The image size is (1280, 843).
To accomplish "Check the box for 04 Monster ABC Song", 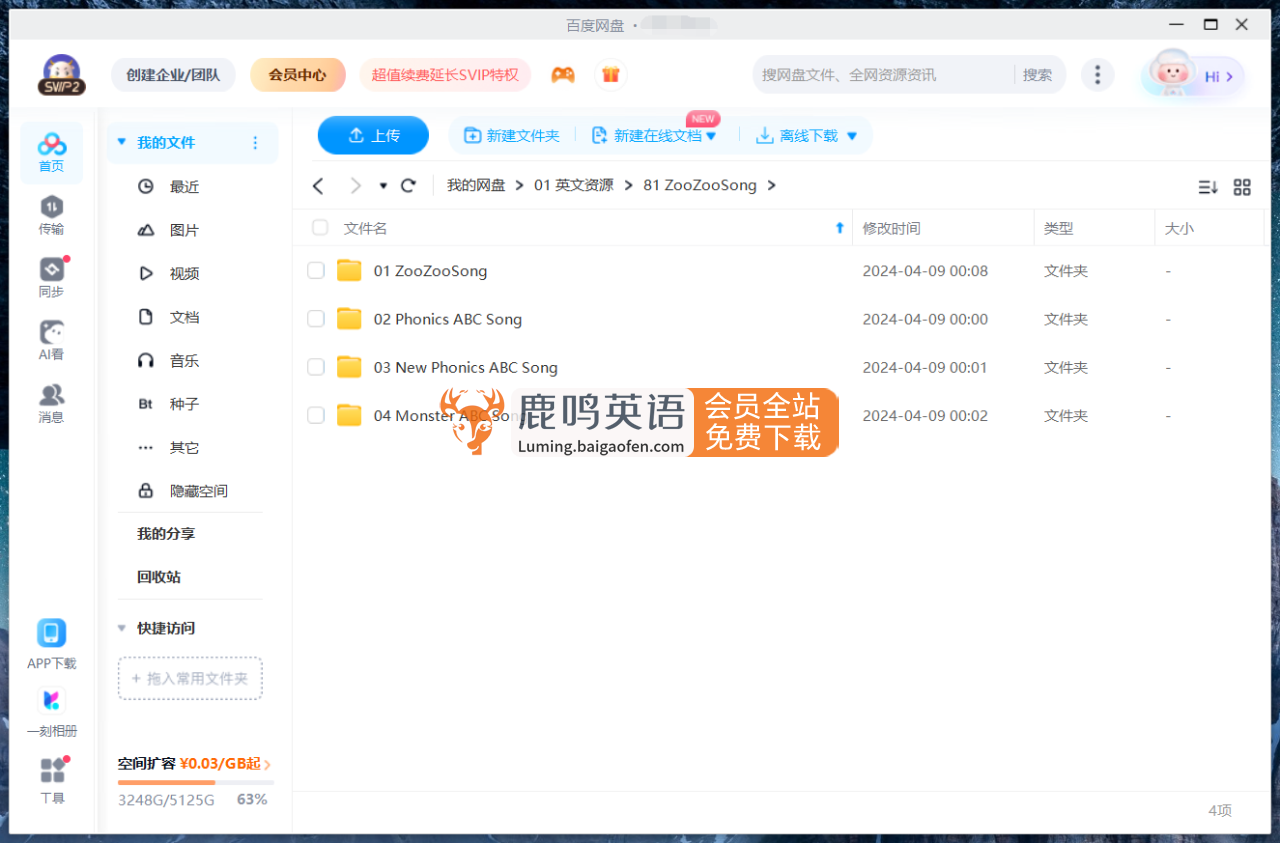I will click(x=316, y=415).
